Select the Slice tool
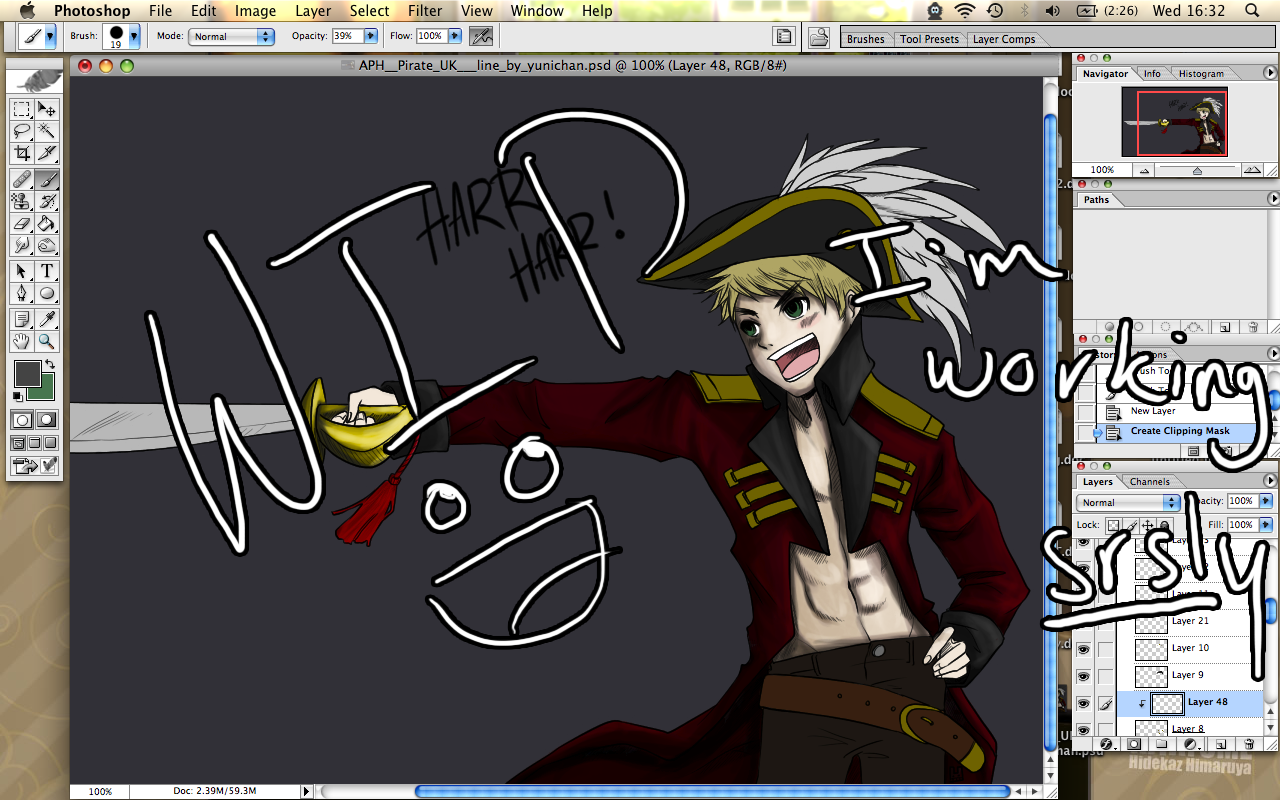 47,153
